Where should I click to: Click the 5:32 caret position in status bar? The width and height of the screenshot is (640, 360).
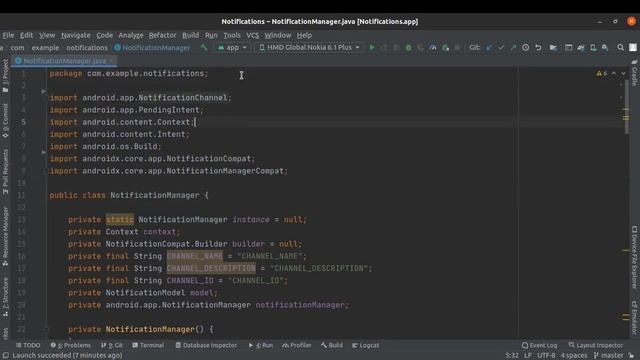[511, 356]
